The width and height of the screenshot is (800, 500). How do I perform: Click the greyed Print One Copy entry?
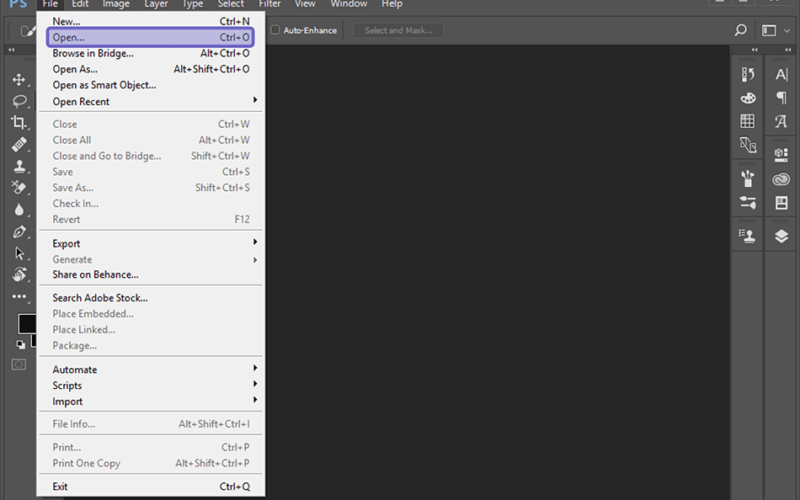pos(151,463)
